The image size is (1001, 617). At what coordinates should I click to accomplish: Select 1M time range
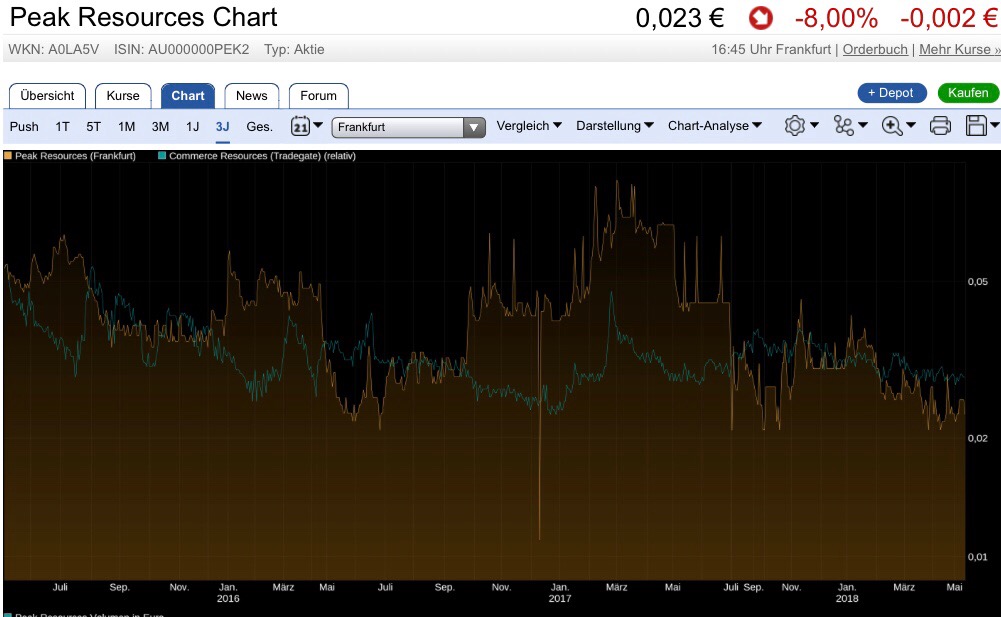pyautogui.click(x=126, y=126)
